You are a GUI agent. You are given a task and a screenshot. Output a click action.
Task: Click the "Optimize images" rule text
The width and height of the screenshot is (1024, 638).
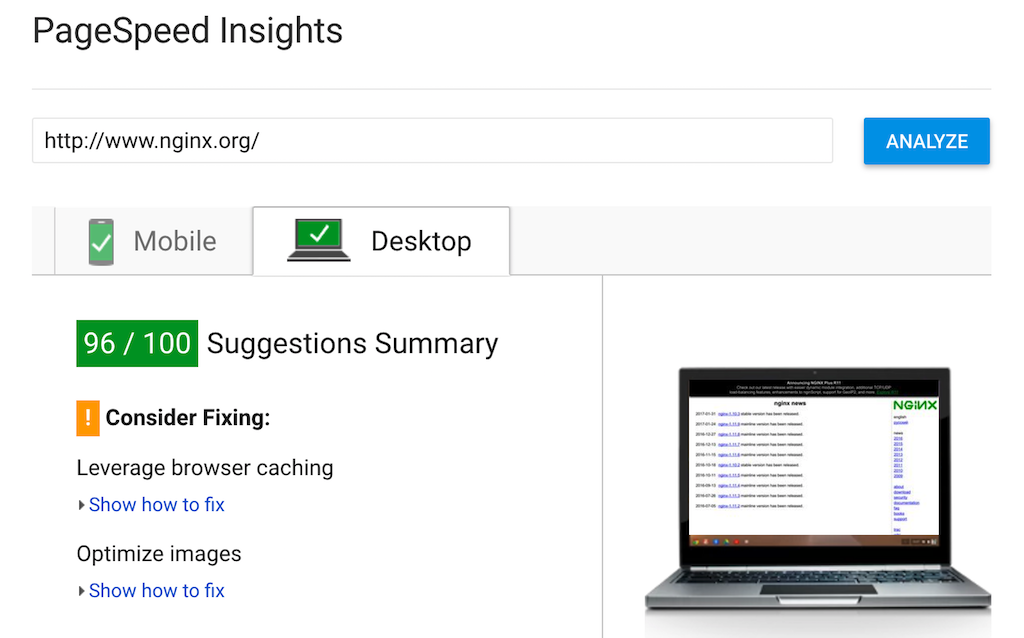pos(159,554)
